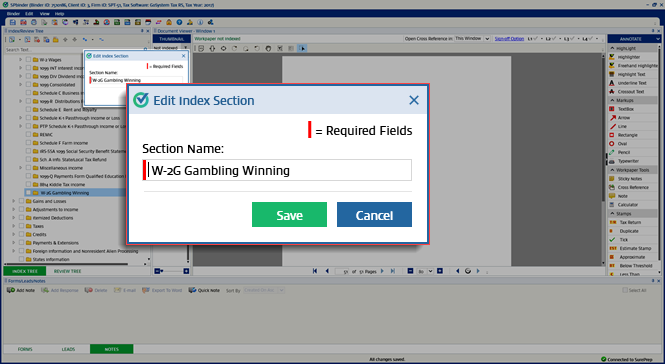Click the Add Note button
This screenshot has width=665, height=364.
click(x=21, y=290)
